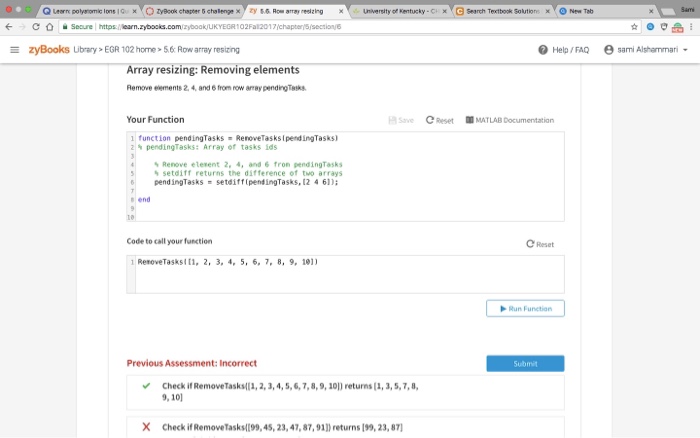The image size is (700, 438).
Task: Click the address bar URL field
Action: pos(348,27)
